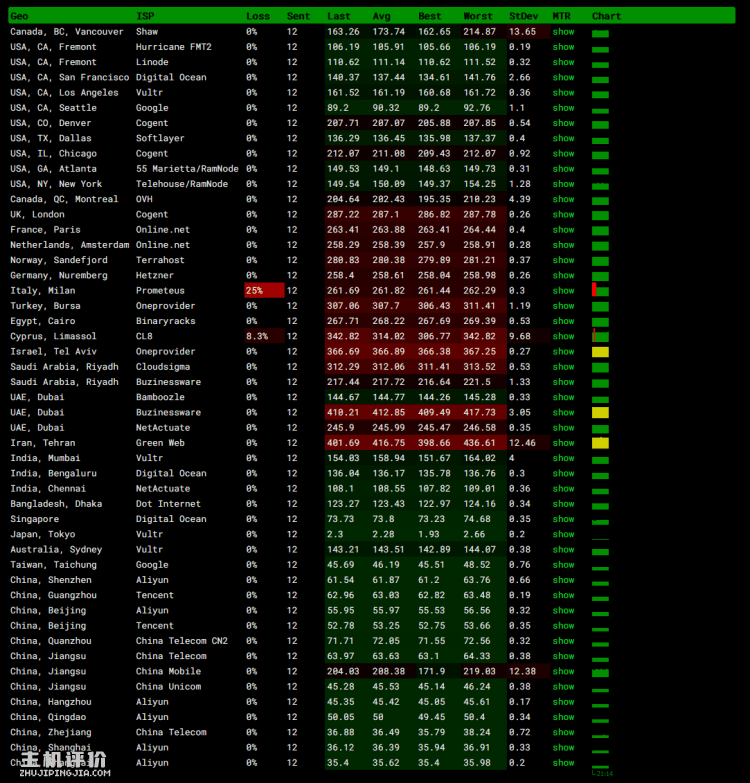Screen dimensions: 750x783
Task: Click 'NetActuate' in UAE Dubai row
Action: coord(163,427)
